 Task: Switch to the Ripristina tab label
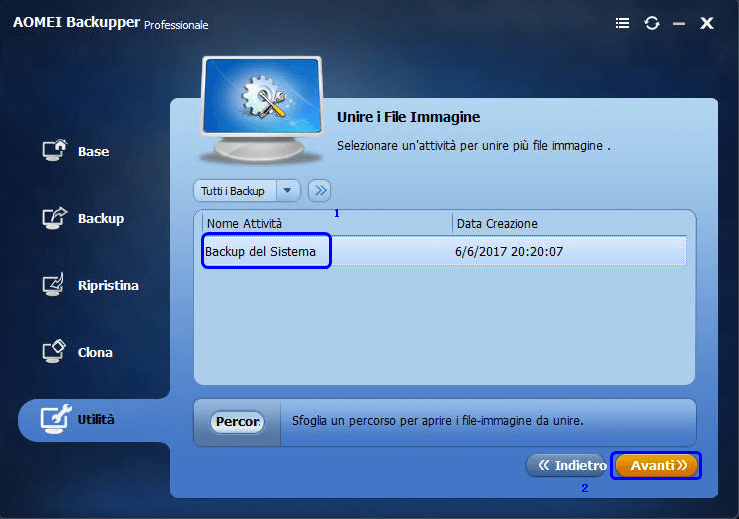(108, 286)
